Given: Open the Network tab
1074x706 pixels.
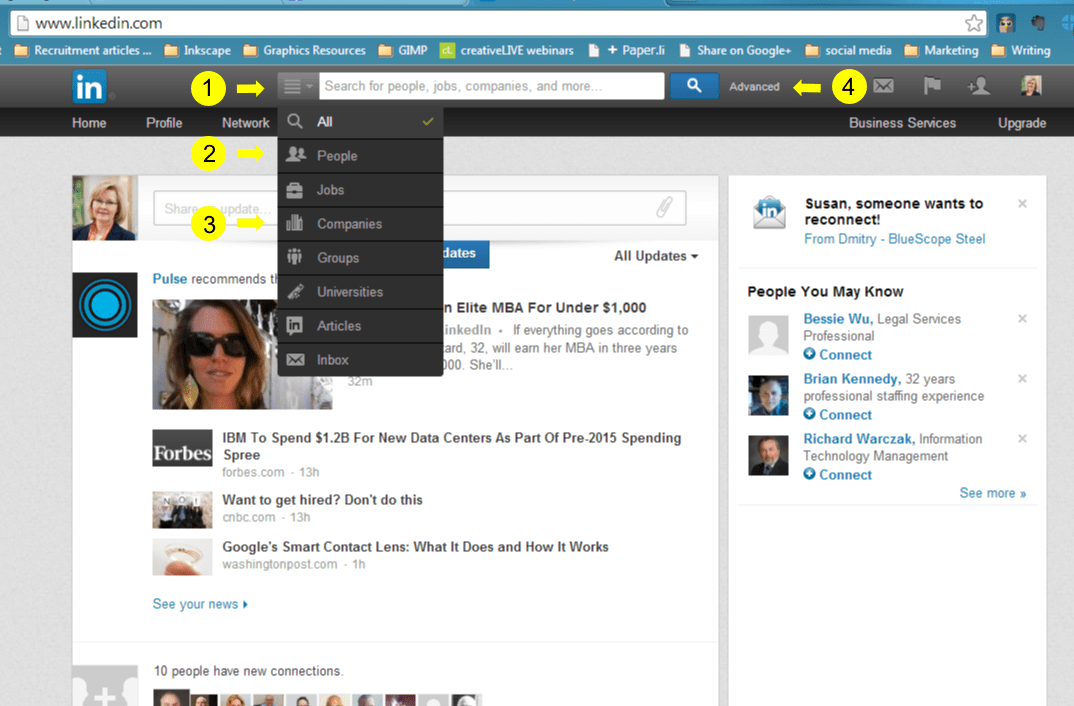Looking at the screenshot, I should tap(245, 123).
